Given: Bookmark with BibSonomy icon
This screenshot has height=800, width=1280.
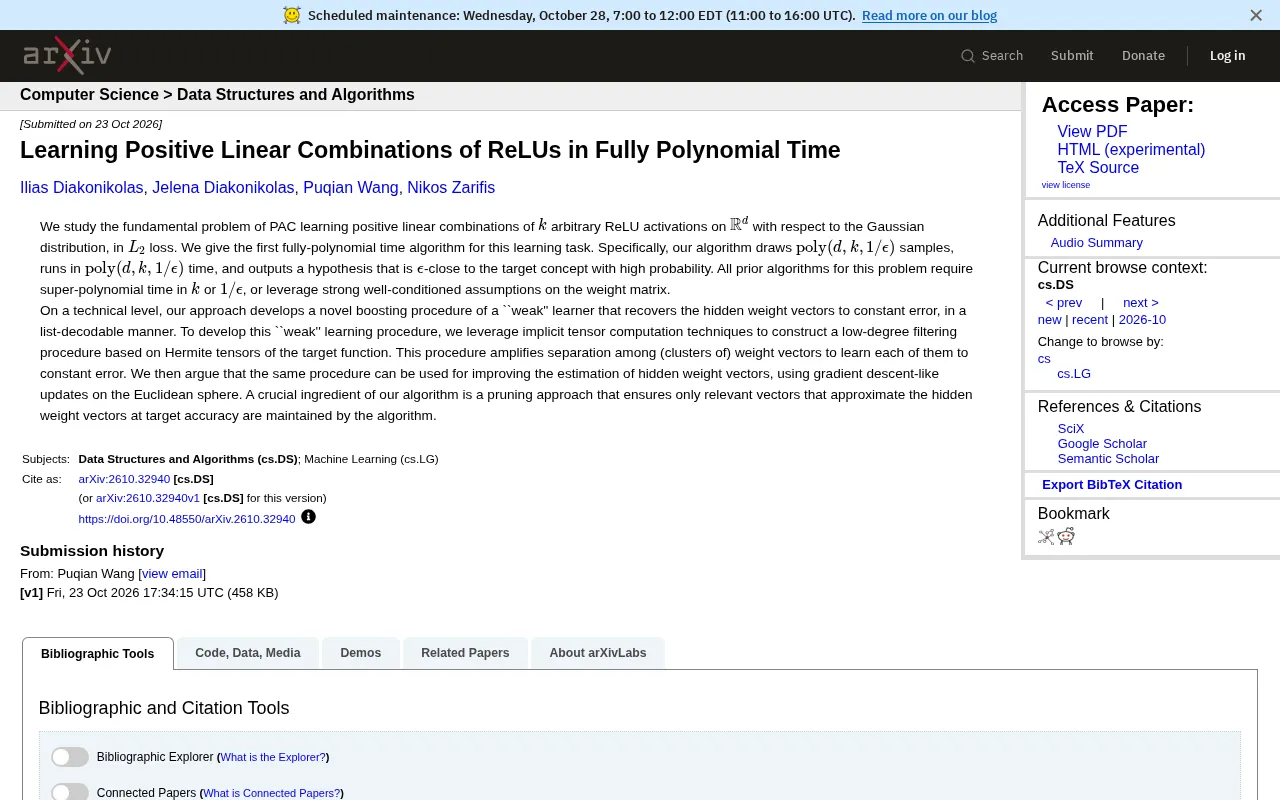Looking at the screenshot, I should coord(1046,536).
